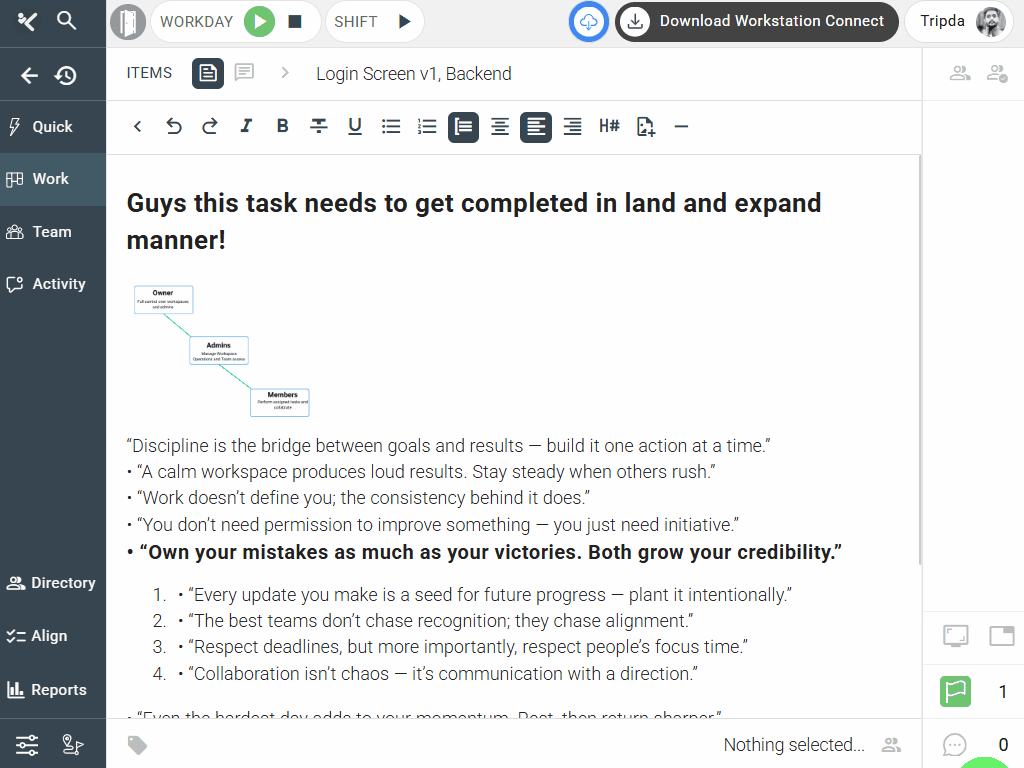Apply strikethrough formatting from toolbar
The image size is (1024, 768).
point(319,126)
